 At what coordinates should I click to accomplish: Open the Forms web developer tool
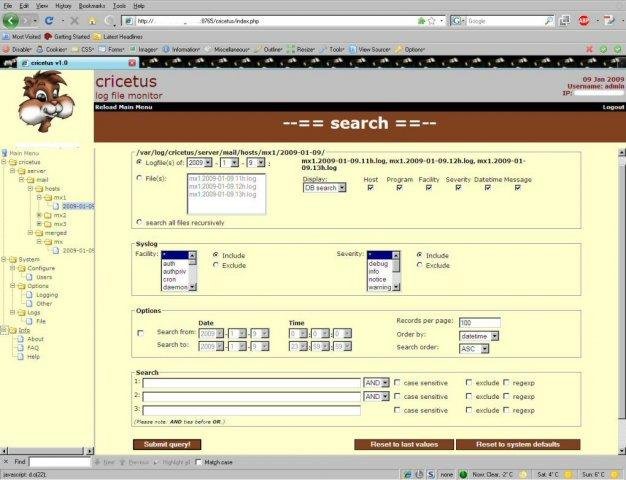112,50
